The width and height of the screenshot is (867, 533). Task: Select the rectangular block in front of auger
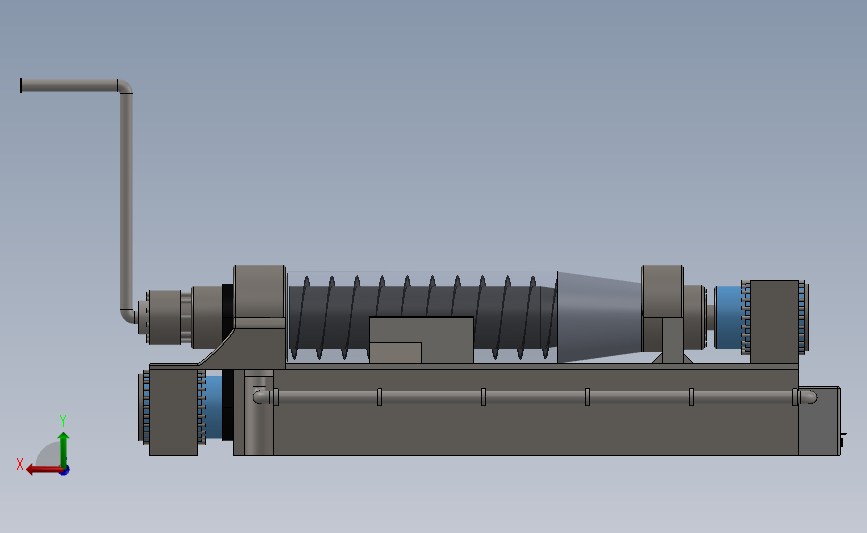point(421,339)
